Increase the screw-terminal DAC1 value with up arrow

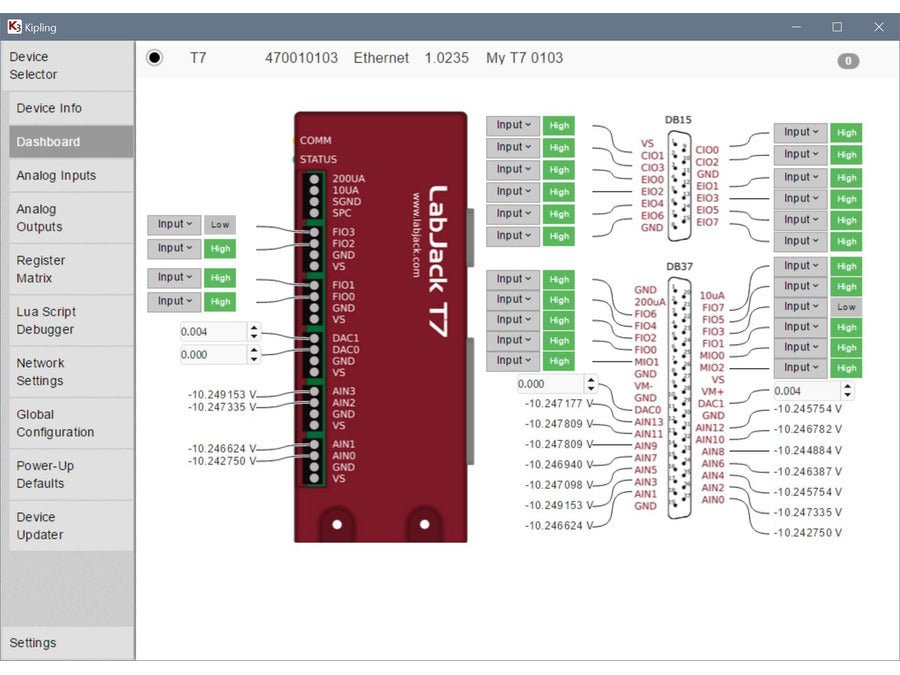click(x=254, y=327)
